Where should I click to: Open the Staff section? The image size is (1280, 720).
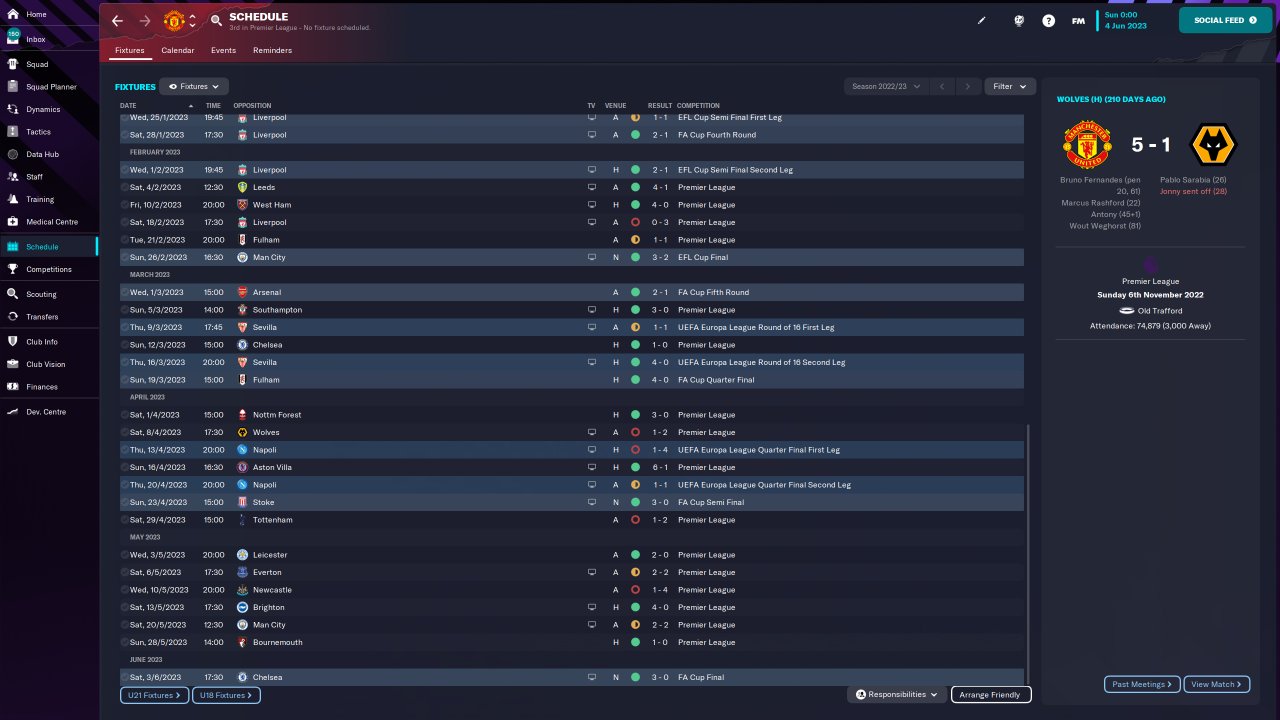35,176
